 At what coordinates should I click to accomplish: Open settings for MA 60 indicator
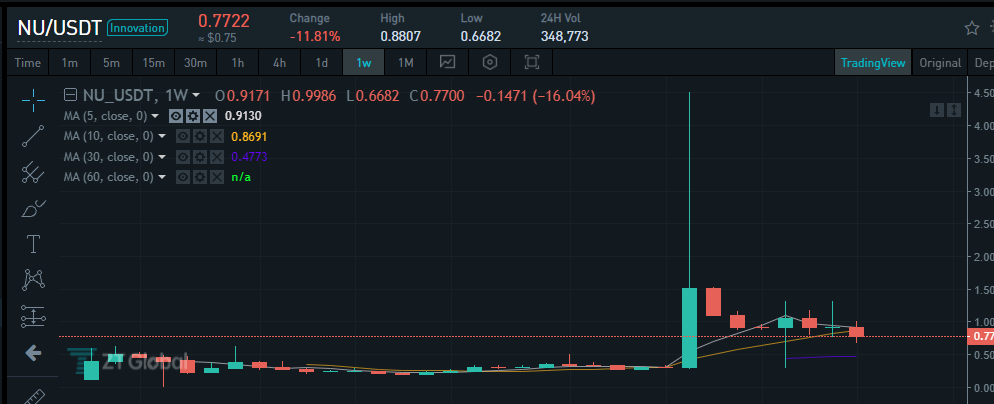tap(200, 177)
